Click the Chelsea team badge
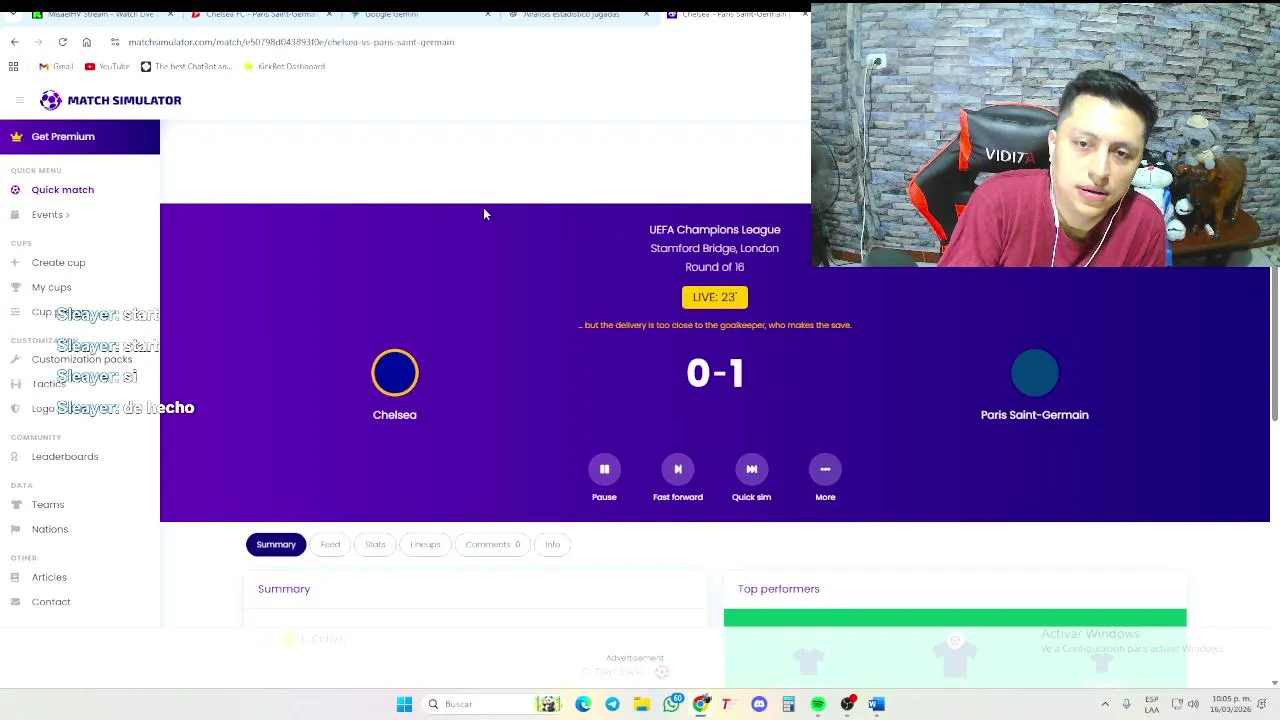 pyautogui.click(x=395, y=373)
